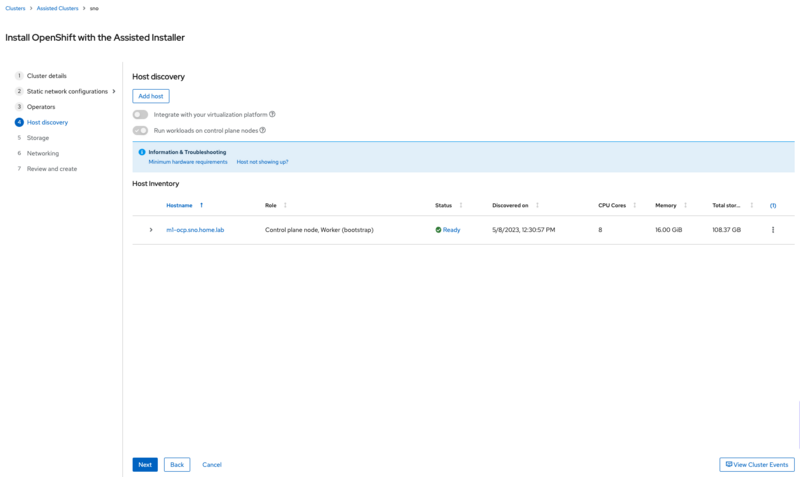
Task: Go to Review and create step
Action: (x=52, y=169)
